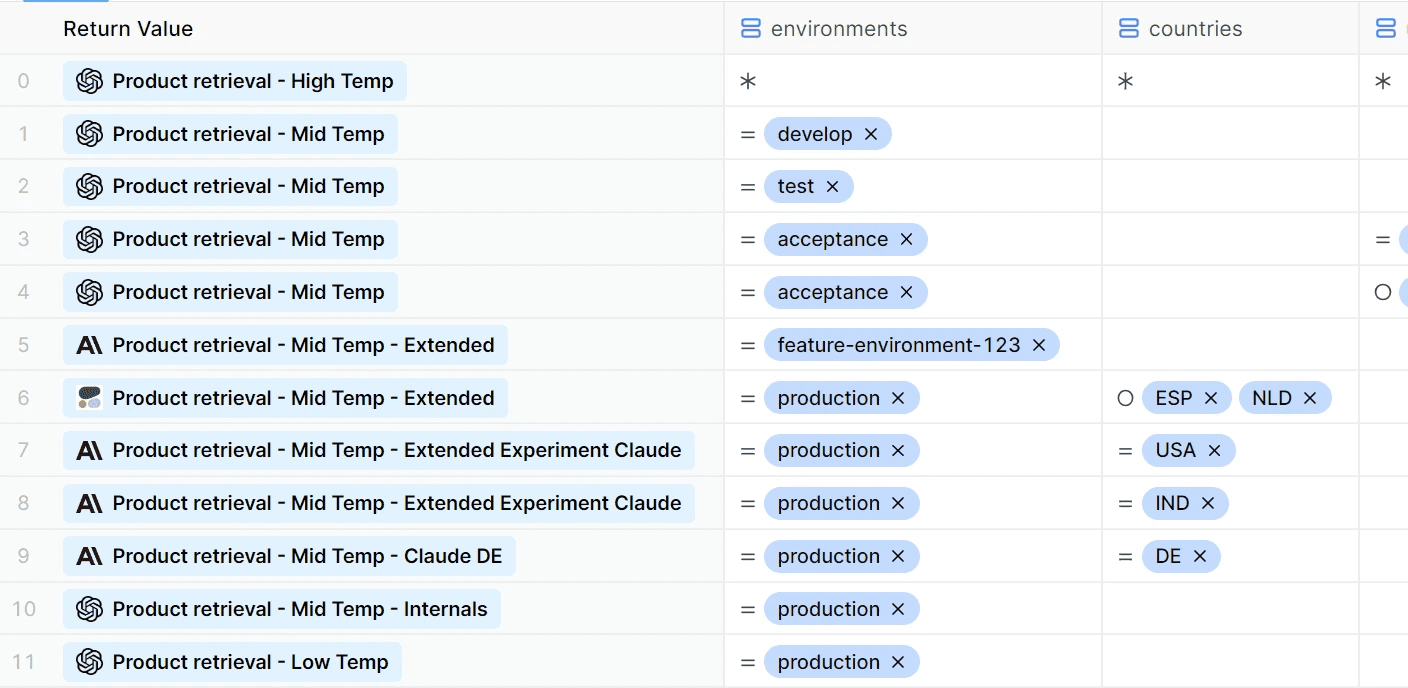The width and height of the screenshot is (1408, 688).
Task: Click Anthropic icon in row 5
Action: point(90,346)
